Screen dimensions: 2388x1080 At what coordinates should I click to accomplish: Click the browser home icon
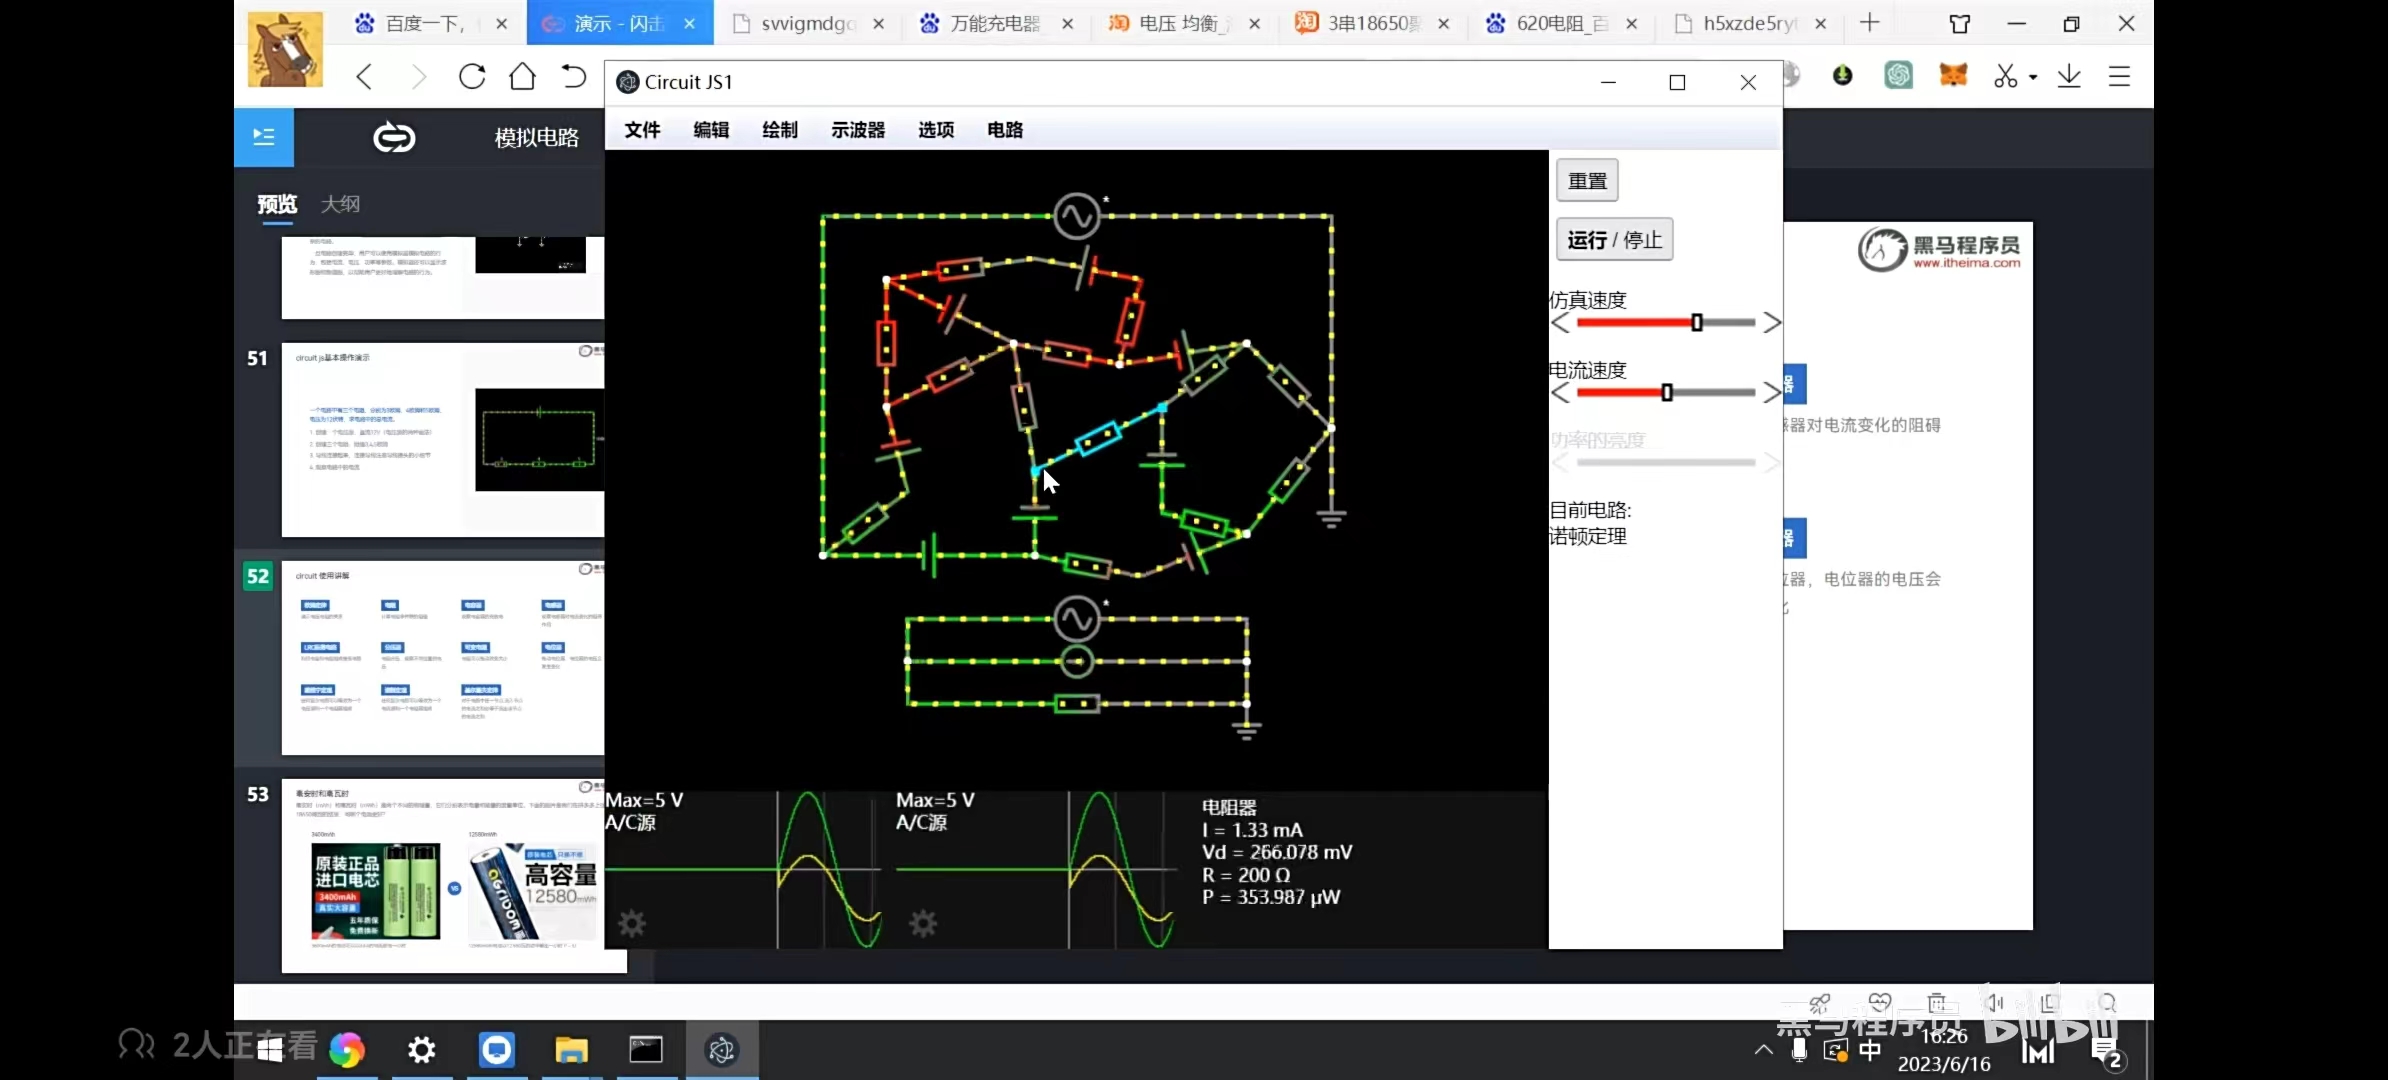click(522, 77)
